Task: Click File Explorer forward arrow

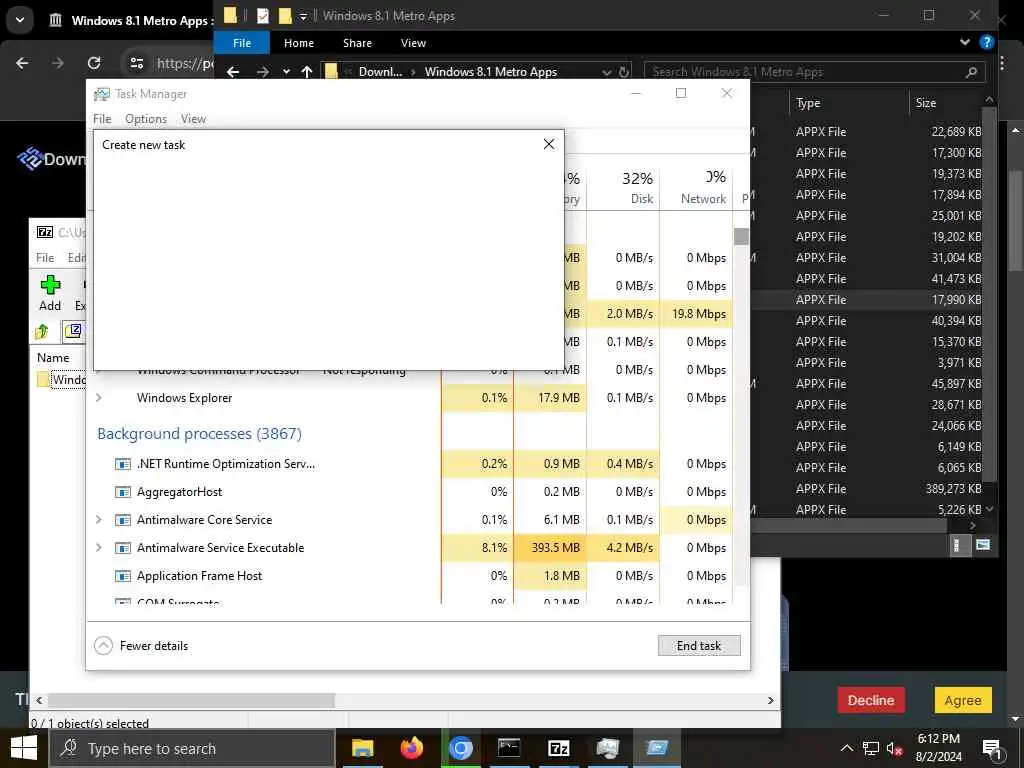Action: (x=263, y=71)
